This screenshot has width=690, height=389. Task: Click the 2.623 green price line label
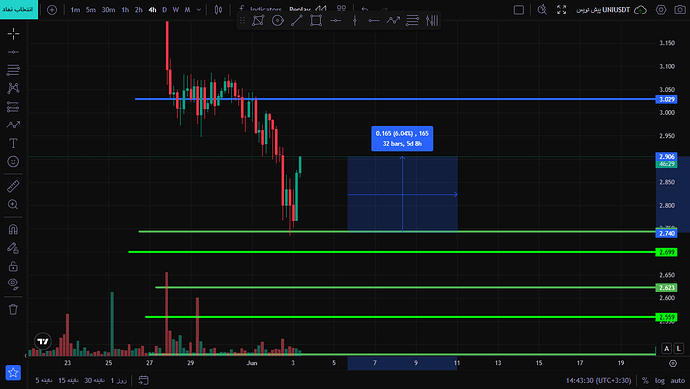[666, 287]
